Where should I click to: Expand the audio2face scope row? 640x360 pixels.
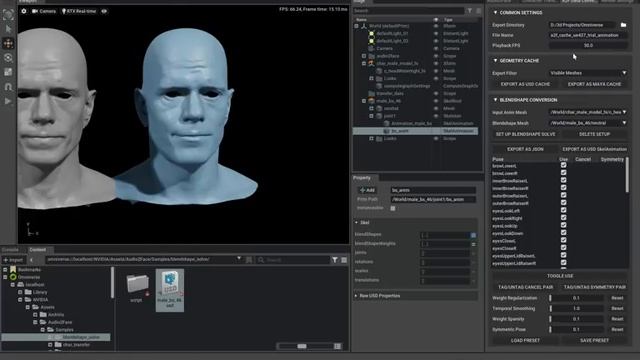click(364, 56)
